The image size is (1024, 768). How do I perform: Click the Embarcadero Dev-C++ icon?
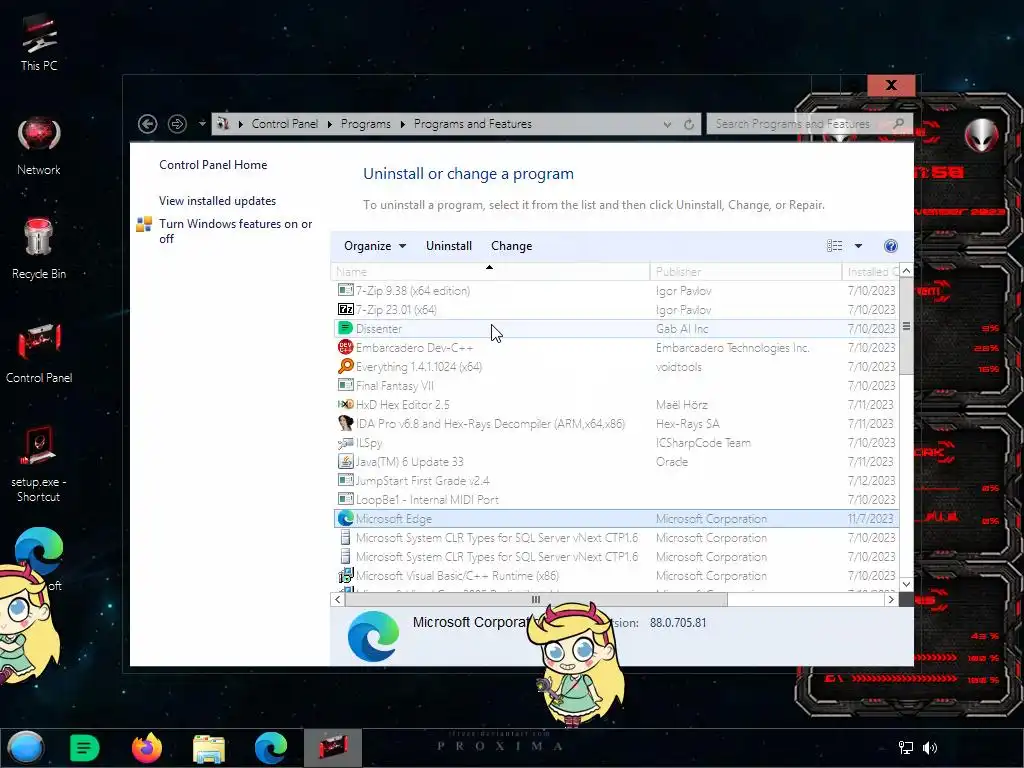click(x=345, y=347)
